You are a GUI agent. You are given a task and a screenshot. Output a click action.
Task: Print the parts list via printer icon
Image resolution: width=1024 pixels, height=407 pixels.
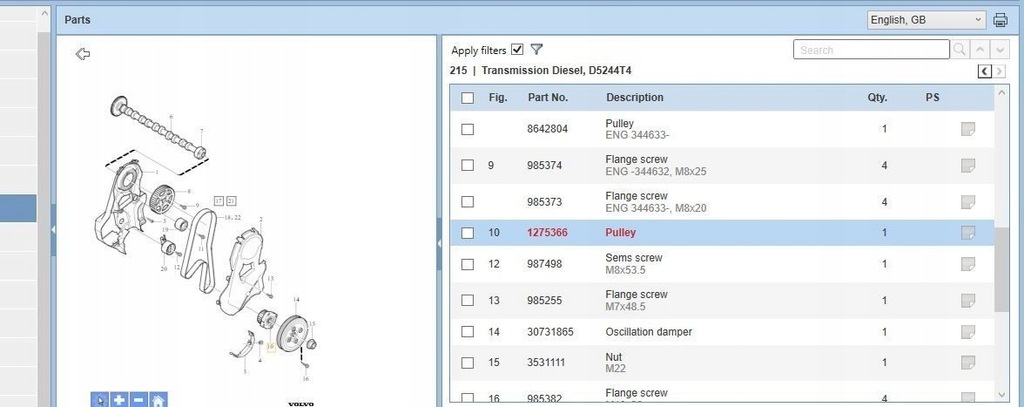[1000, 20]
